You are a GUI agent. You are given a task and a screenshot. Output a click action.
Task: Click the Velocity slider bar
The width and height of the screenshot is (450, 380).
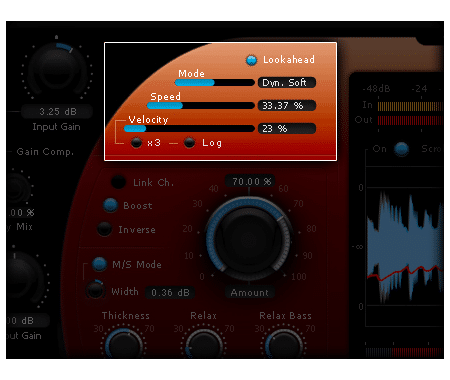click(189, 129)
